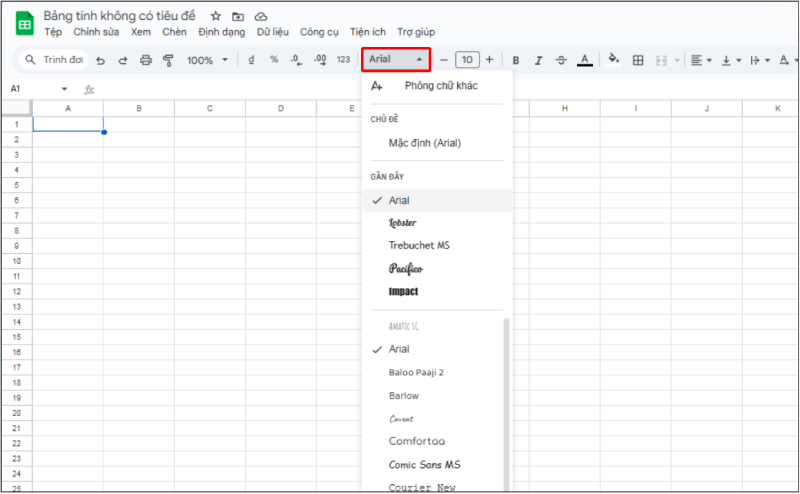The width and height of the screenshot is (800, 494).
Task: Toggle italic formatting
Action: click(538, 60)
